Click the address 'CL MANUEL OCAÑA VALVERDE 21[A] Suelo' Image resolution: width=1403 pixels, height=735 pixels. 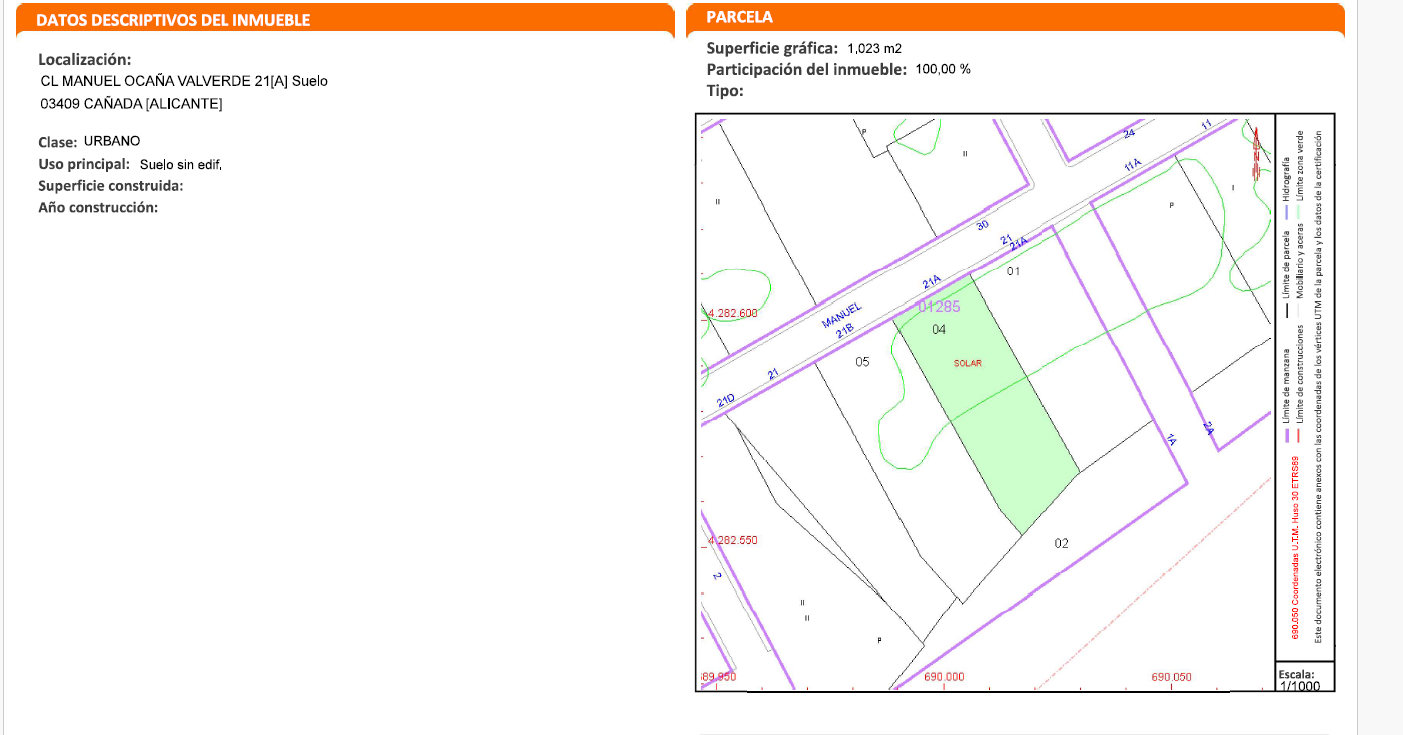tap(184, 81)
